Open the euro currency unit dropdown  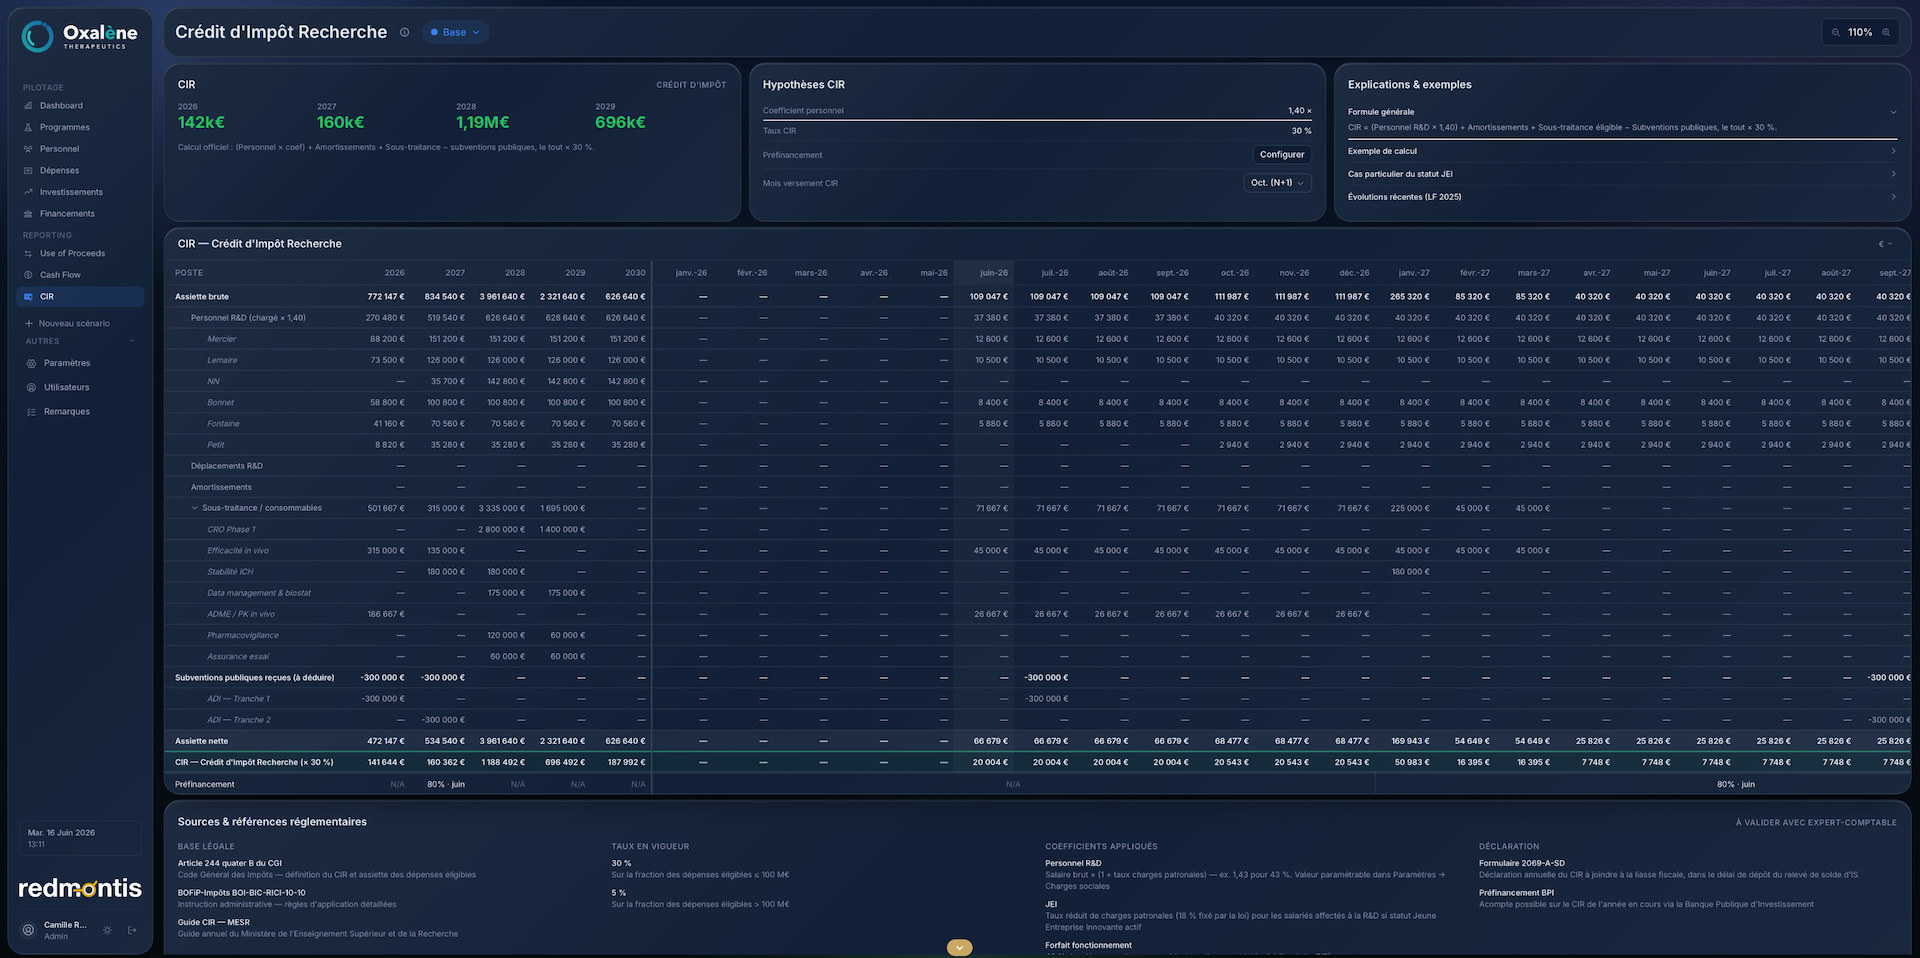pos(1884,244)
